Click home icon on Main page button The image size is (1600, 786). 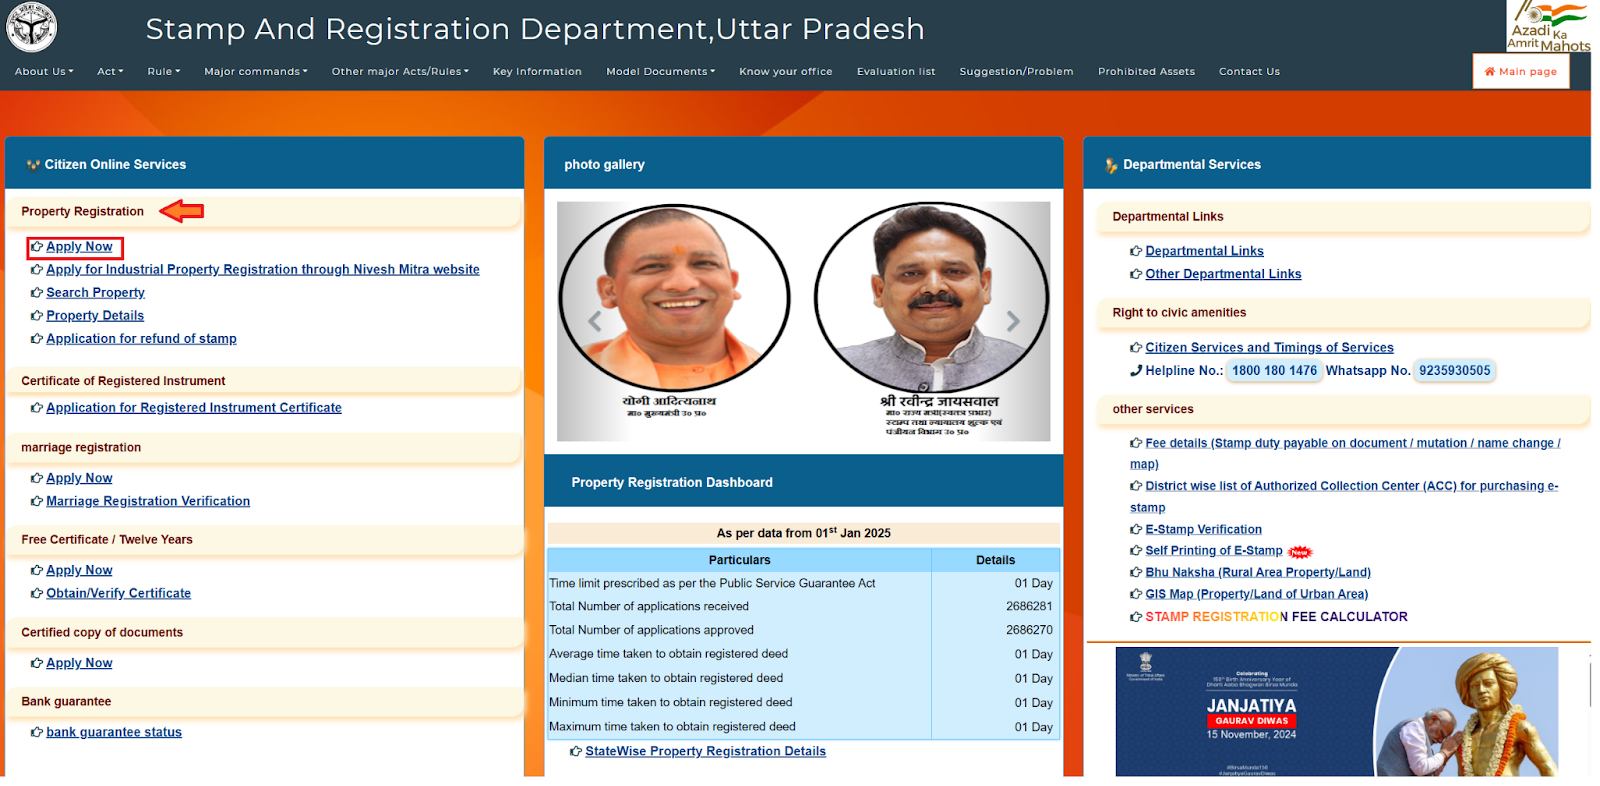pos(1489,72)
